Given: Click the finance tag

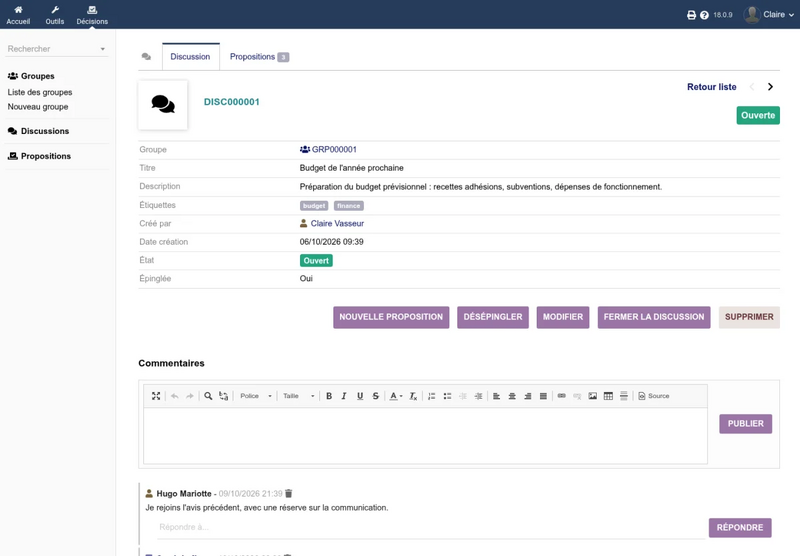Looking at the screenshot, I should (x=348, y=206).
